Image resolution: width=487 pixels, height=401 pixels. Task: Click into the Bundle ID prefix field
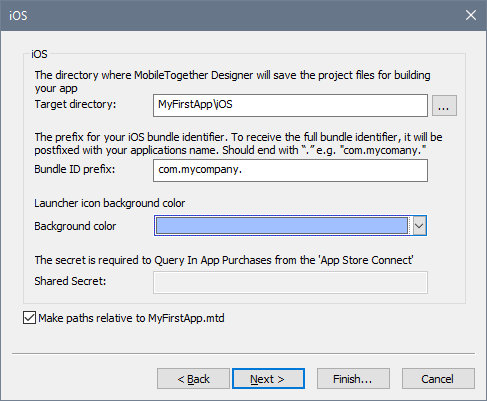[x=290, y=171]
